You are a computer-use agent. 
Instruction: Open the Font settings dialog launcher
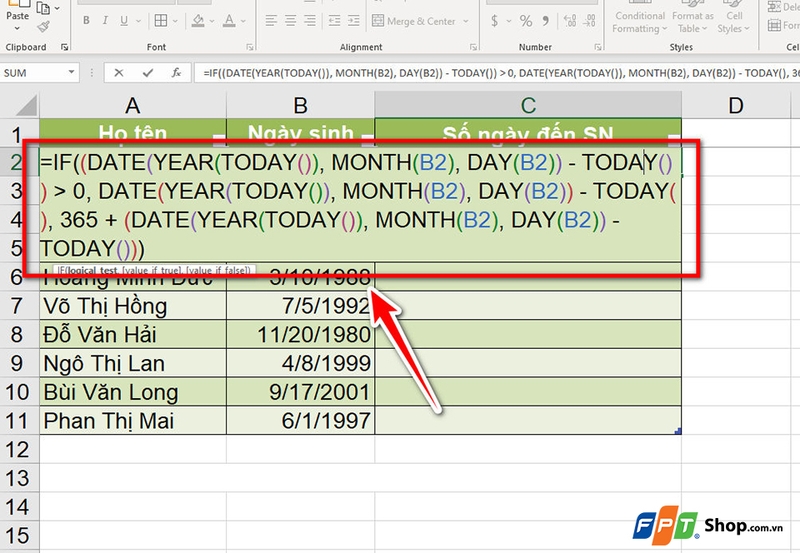point(250,47)
